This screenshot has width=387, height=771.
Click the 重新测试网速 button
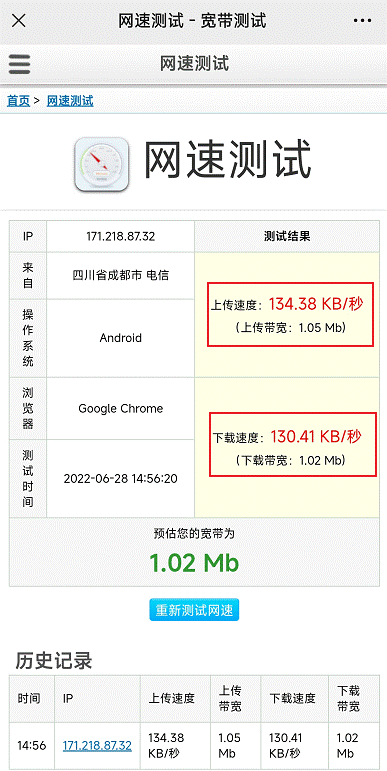coord(194,610)
